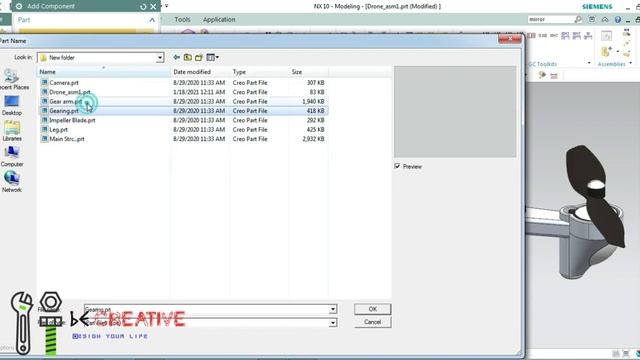Expand the Assemblies group arrow
Viewport: 640px width, 360px height.
tap(631, 63)
